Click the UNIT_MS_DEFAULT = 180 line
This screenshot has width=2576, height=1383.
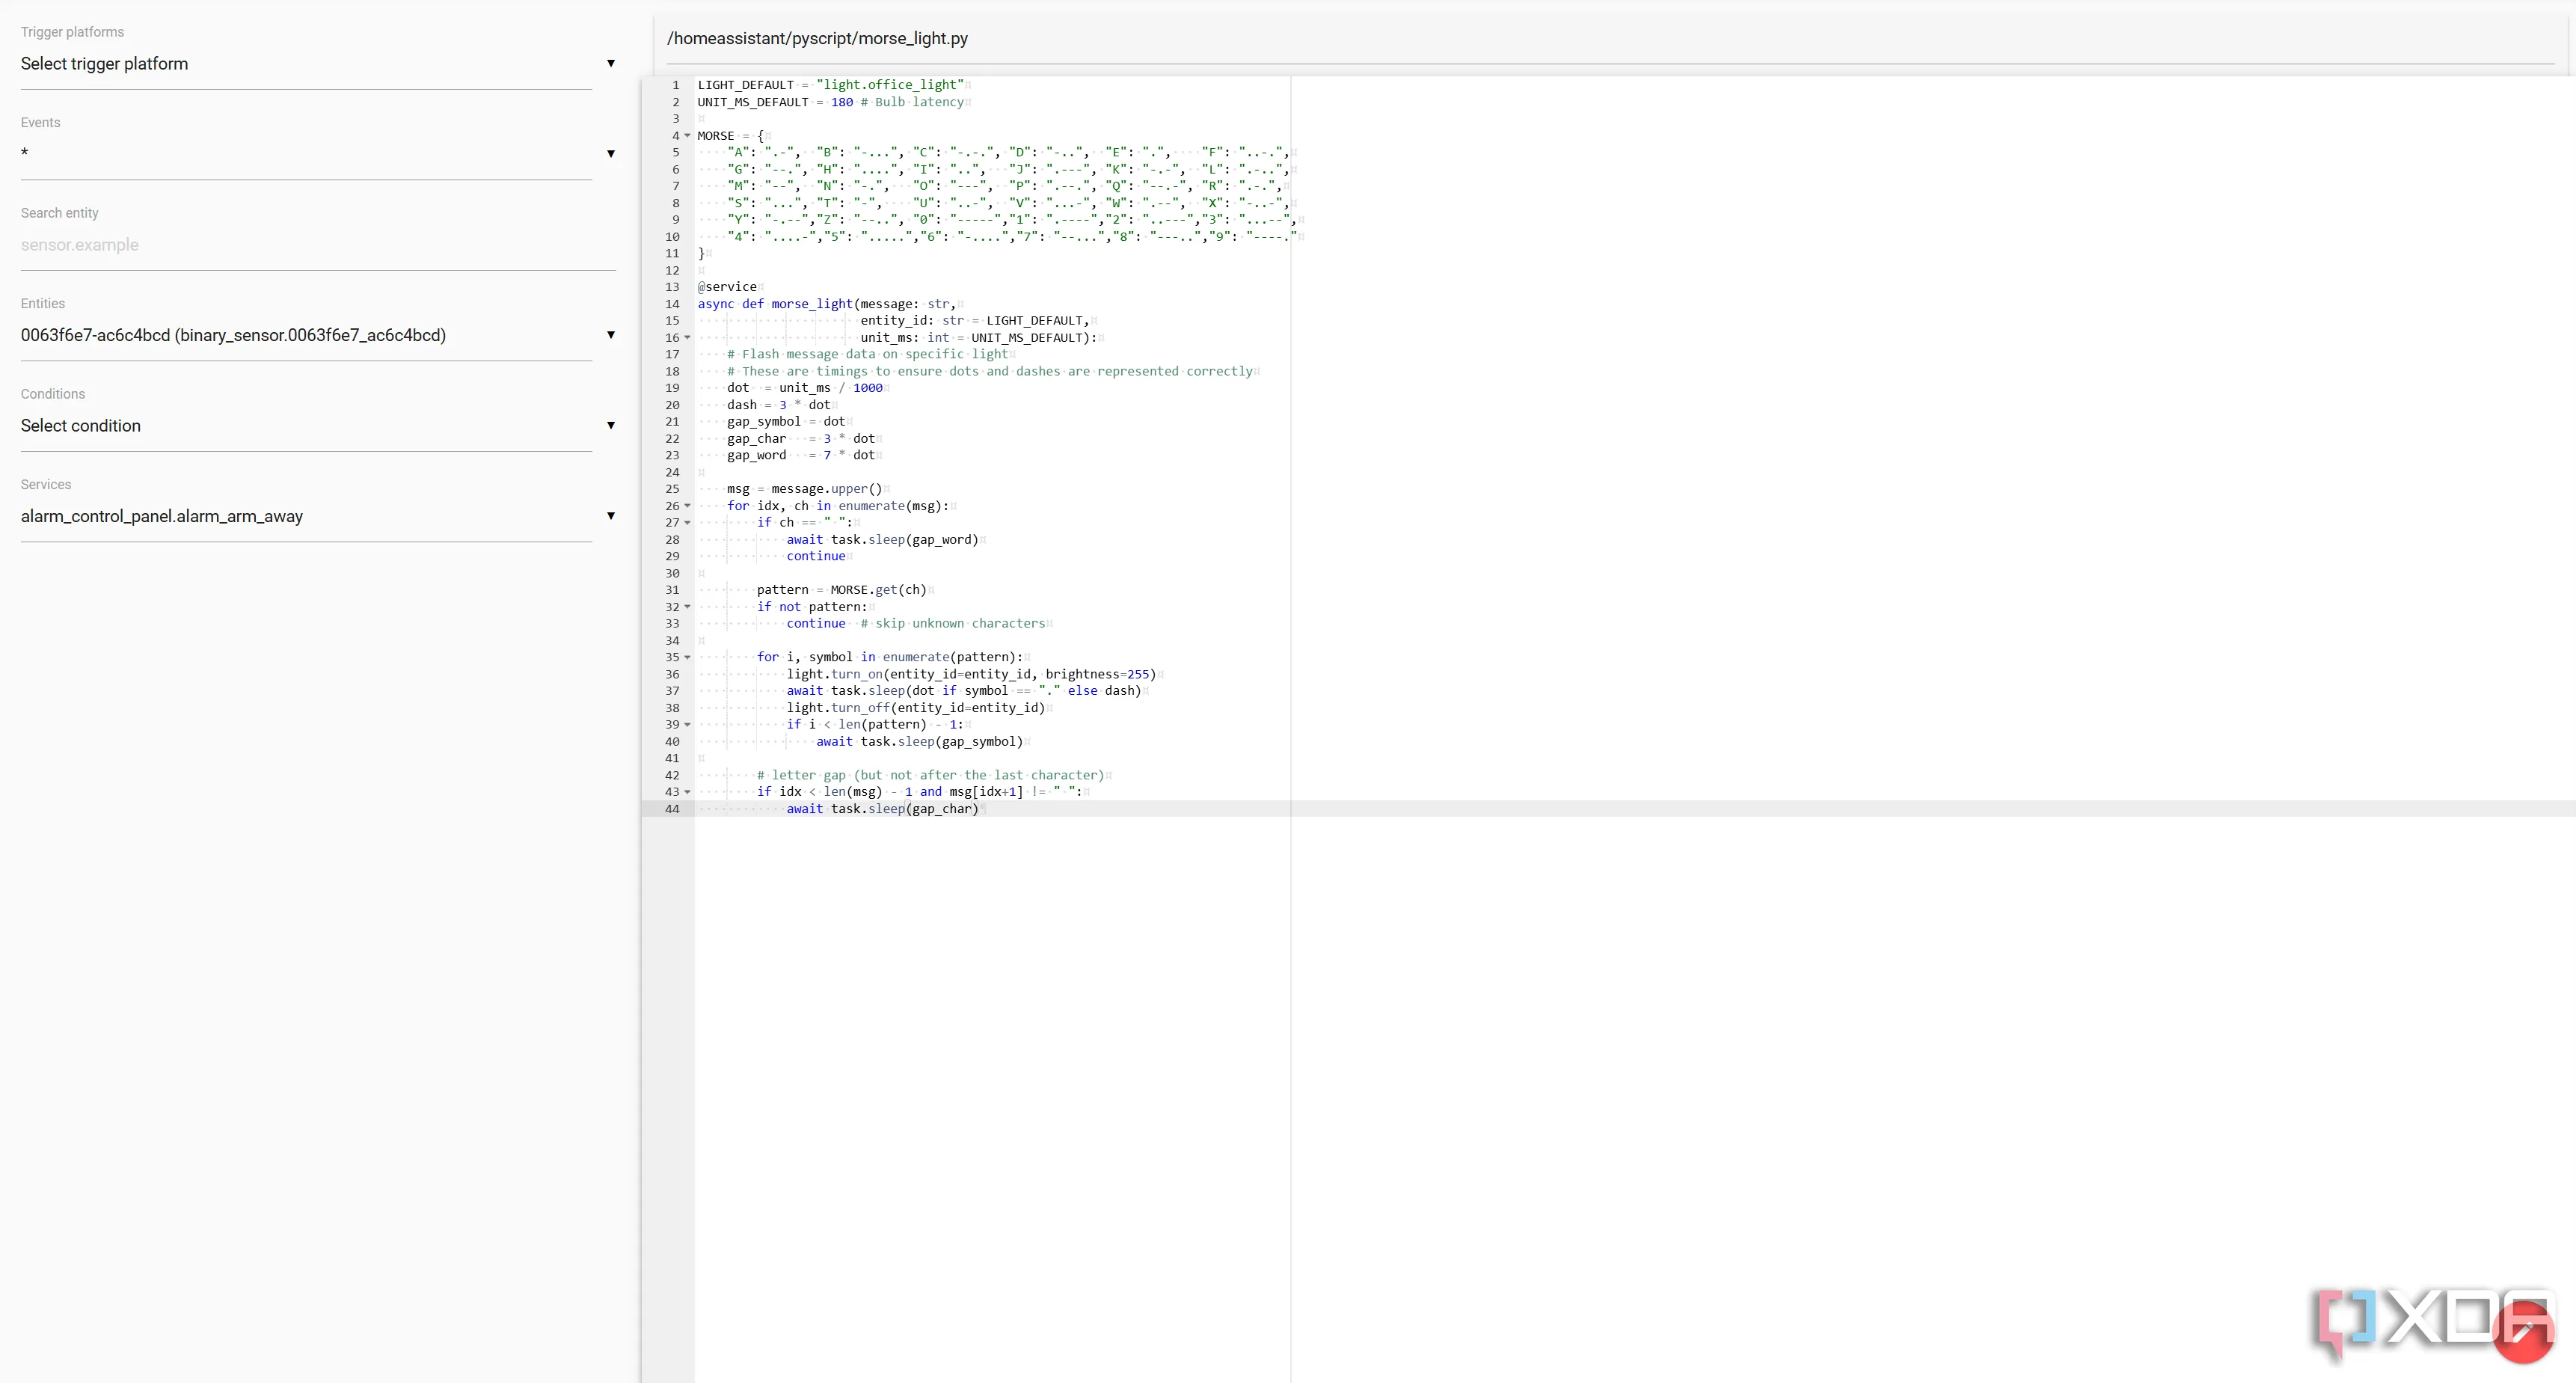(x=831, y=102)
